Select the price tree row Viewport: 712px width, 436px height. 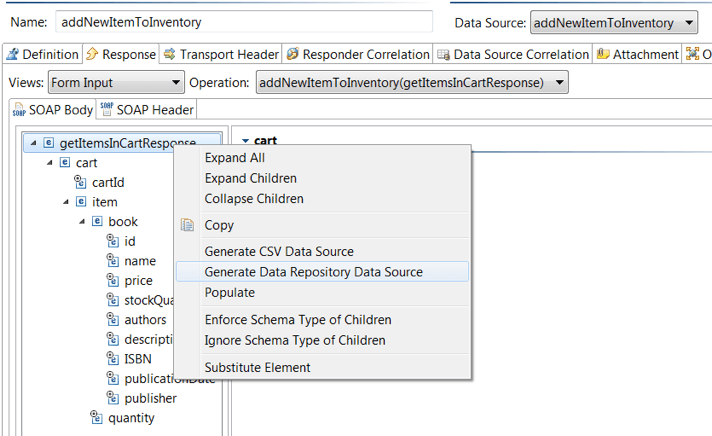(130, 280)
